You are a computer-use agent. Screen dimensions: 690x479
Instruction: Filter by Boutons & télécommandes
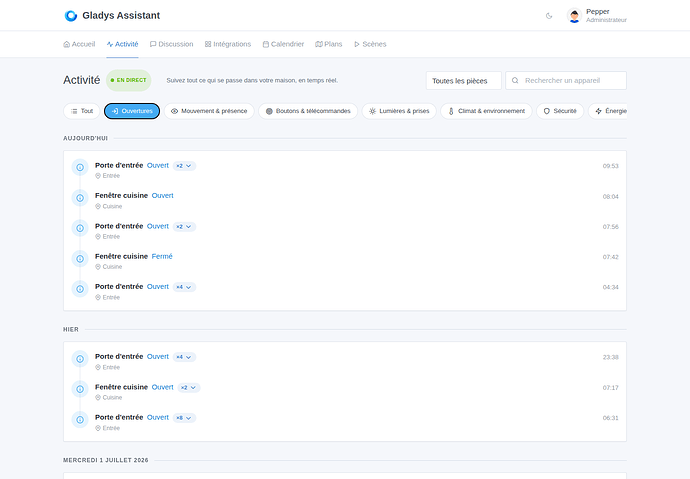coord(308,111)
